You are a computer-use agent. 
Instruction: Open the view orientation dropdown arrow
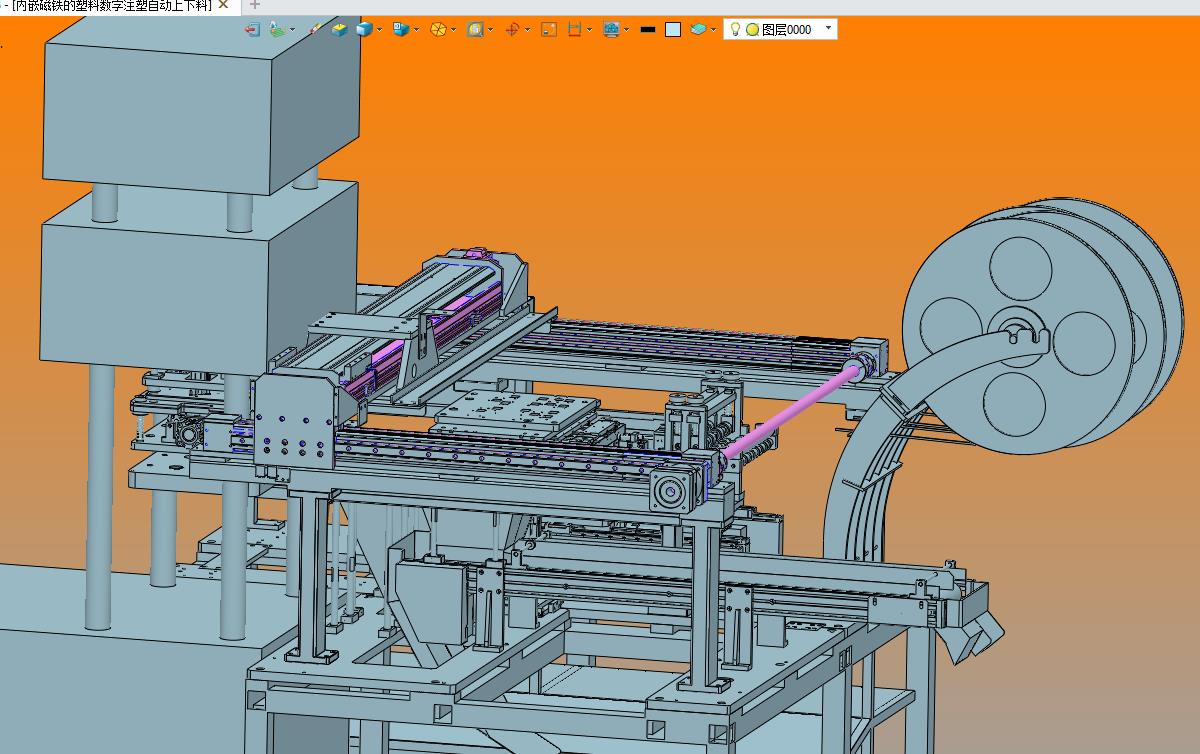pos(417,30)
